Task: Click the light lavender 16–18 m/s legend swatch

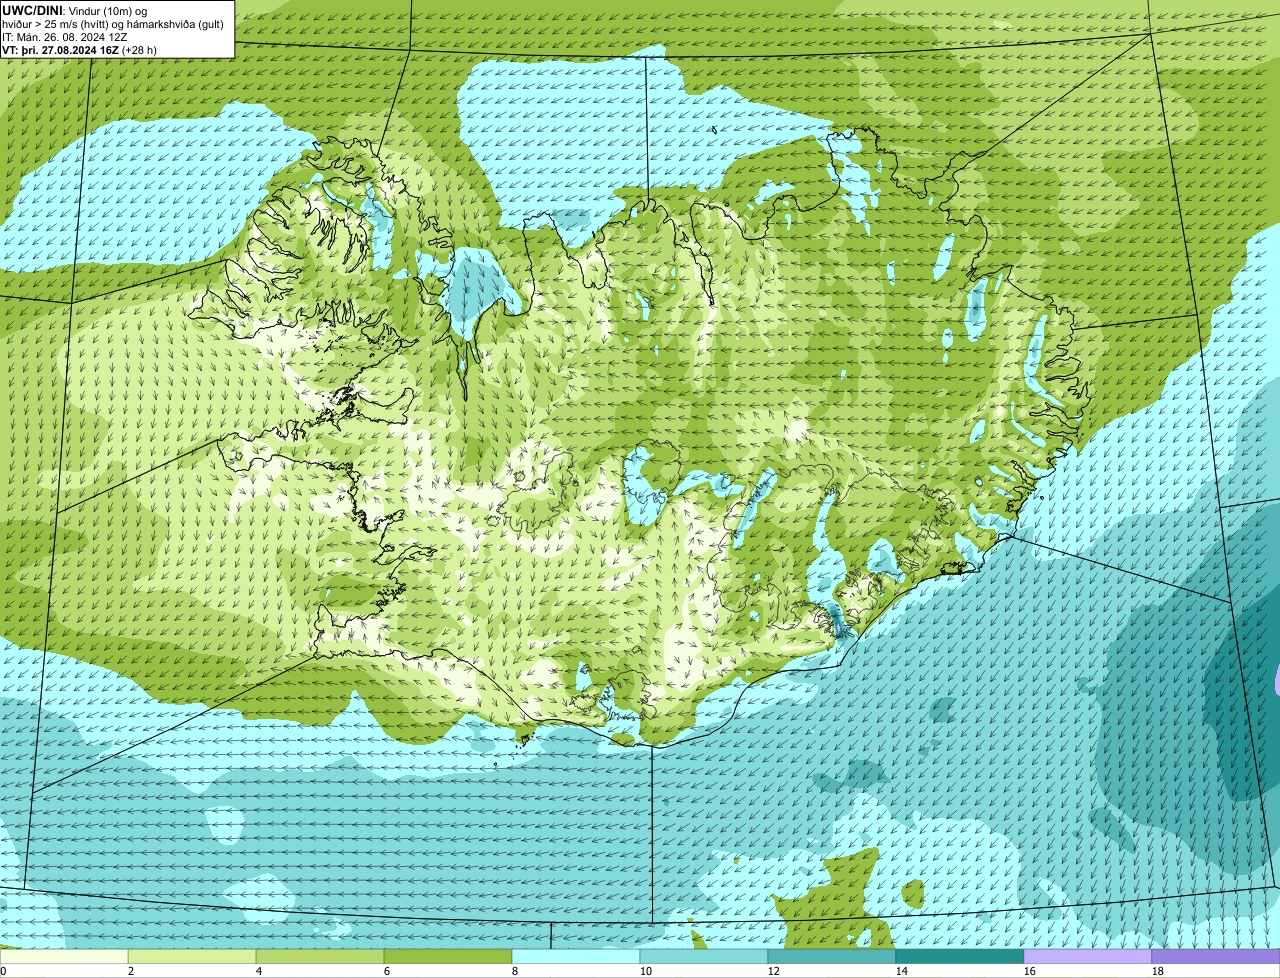Action: [1088, 957]
